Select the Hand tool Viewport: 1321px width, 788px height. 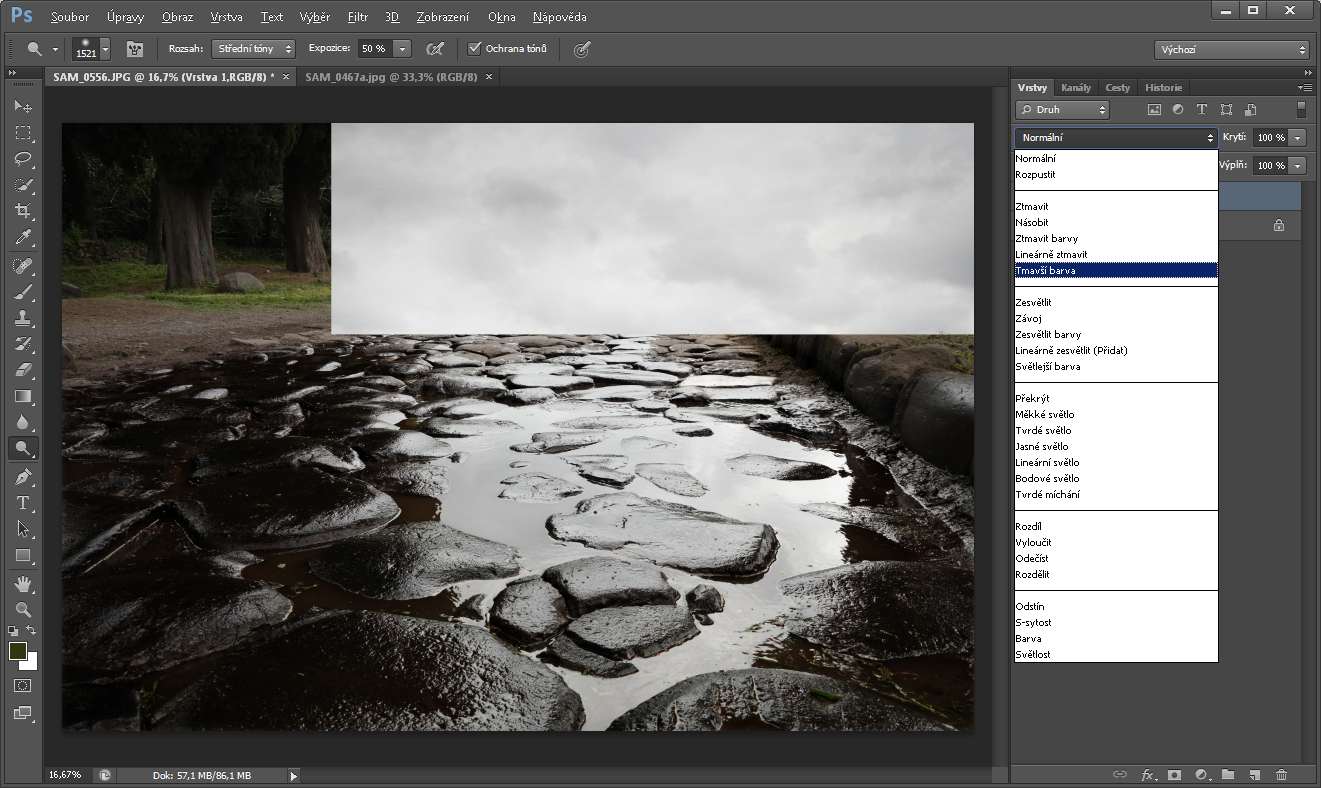(x=23, y=583)
